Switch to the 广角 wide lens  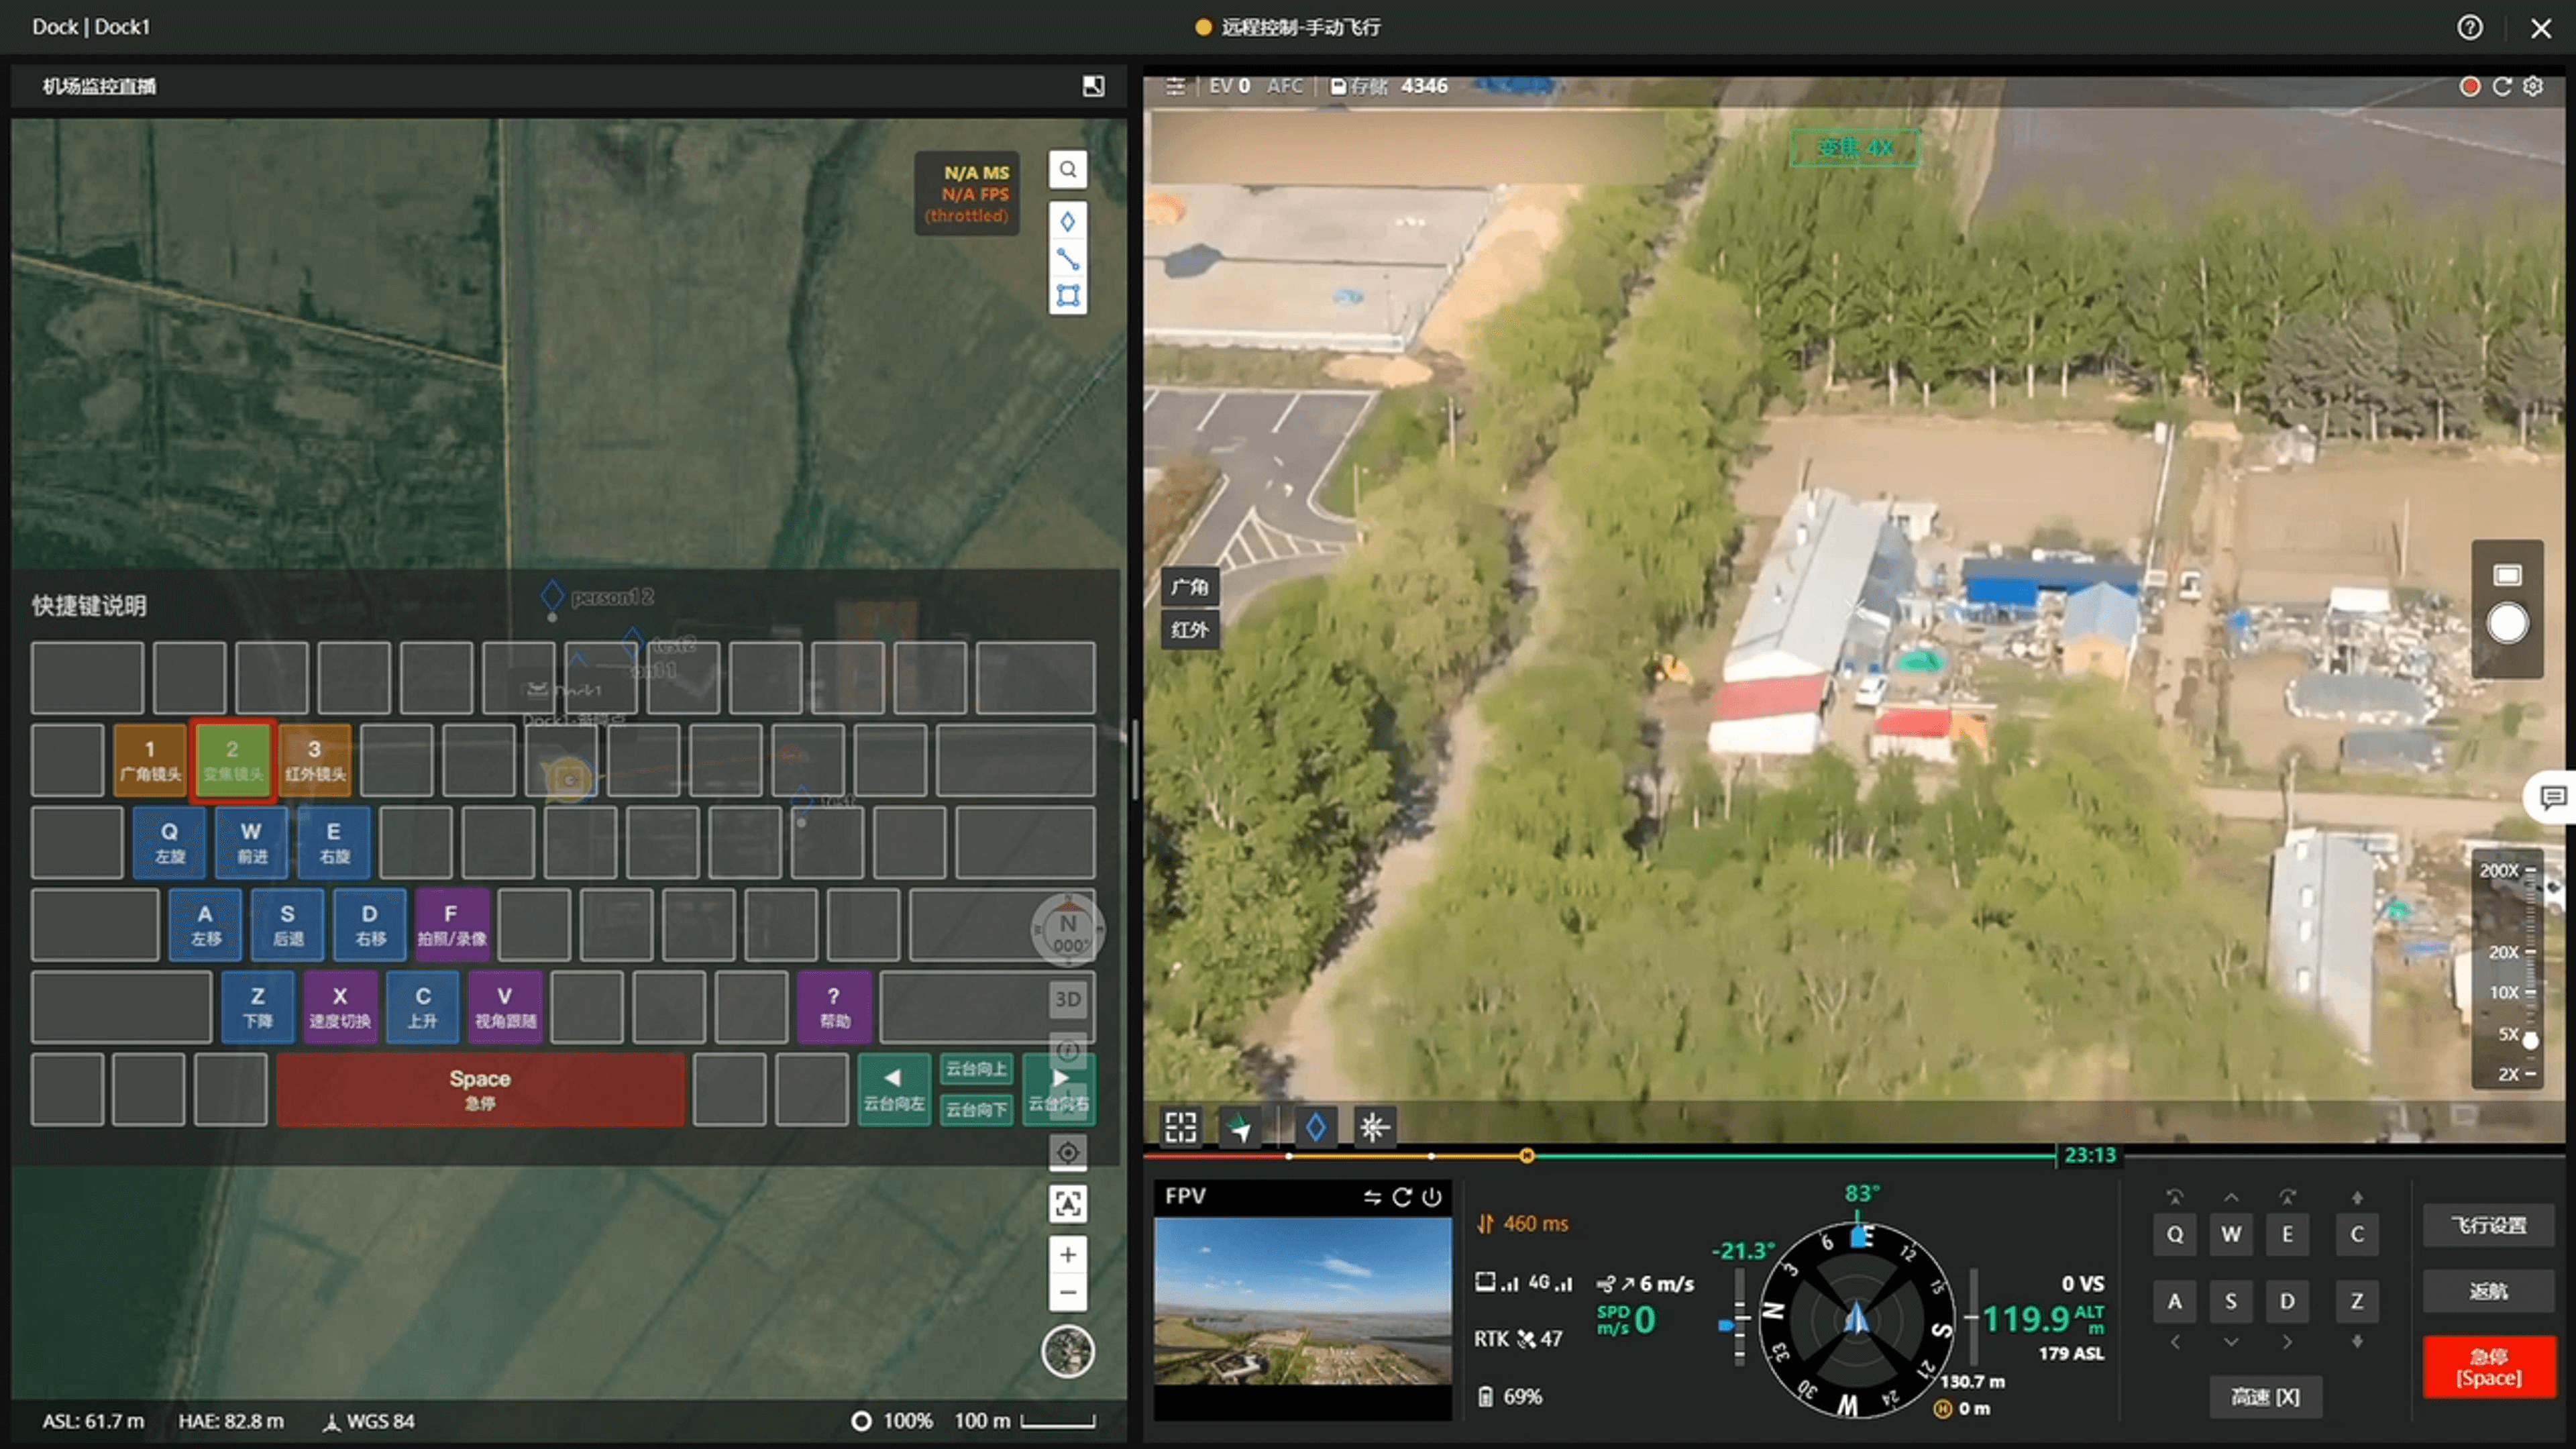(1189, 587)
